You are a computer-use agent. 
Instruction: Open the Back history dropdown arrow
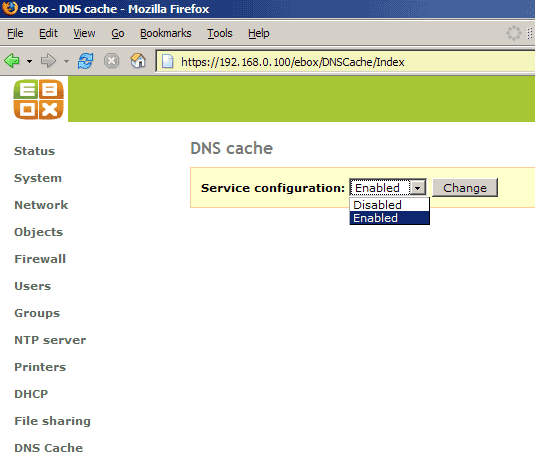pos(29,61)
